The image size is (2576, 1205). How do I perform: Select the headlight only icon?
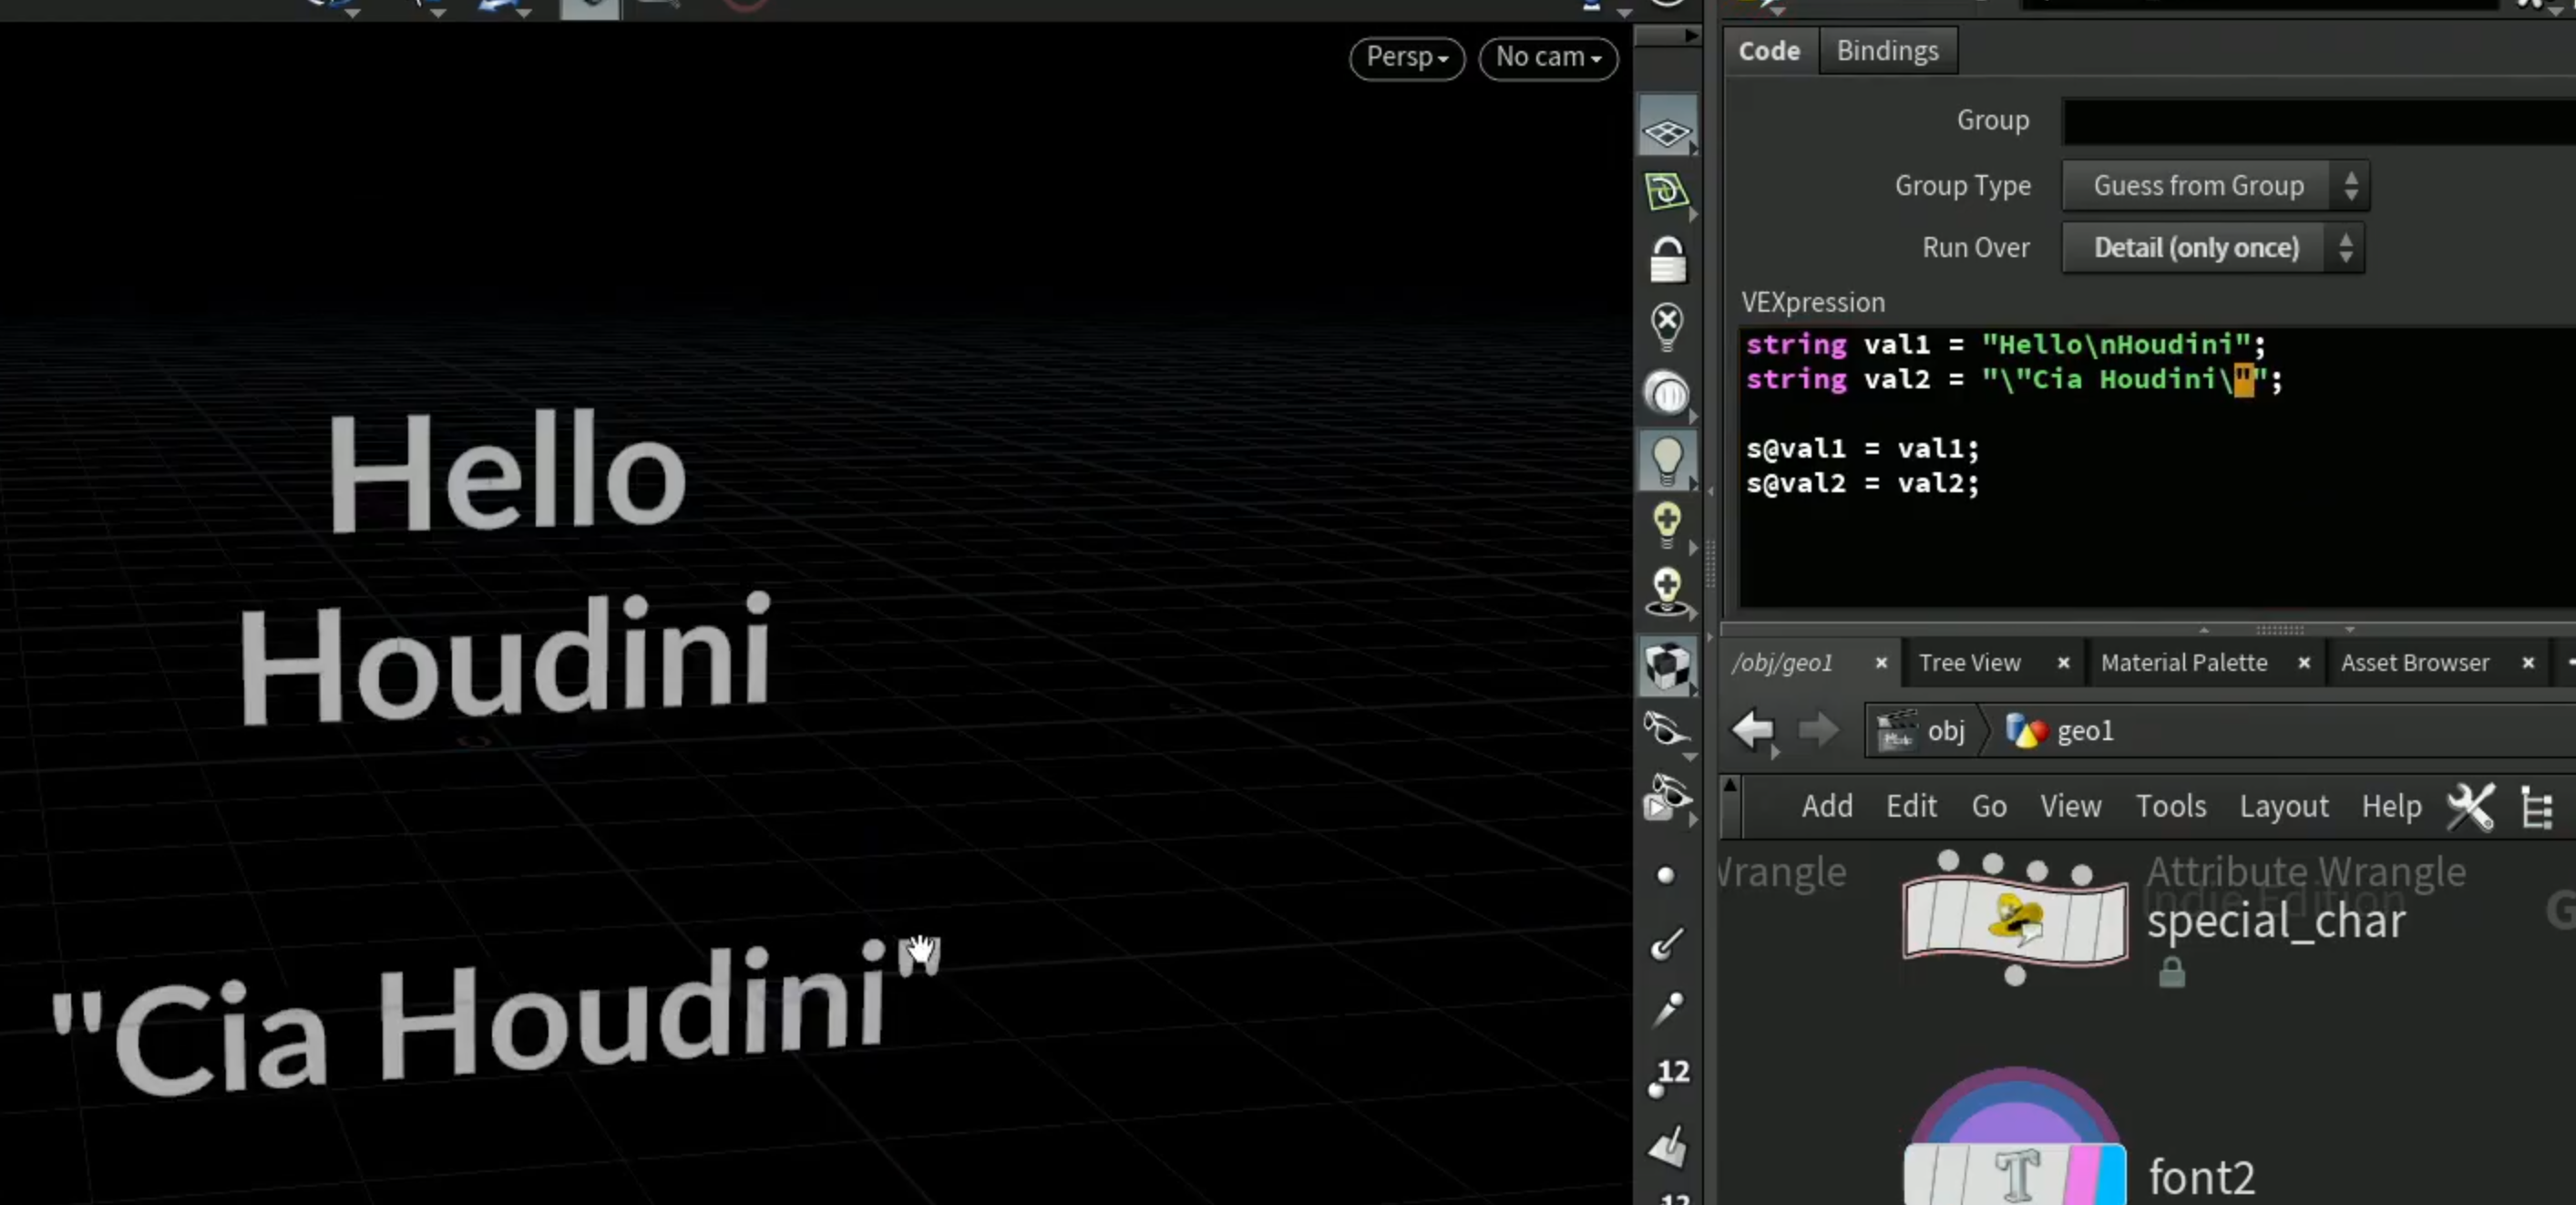pos(1666,393)
